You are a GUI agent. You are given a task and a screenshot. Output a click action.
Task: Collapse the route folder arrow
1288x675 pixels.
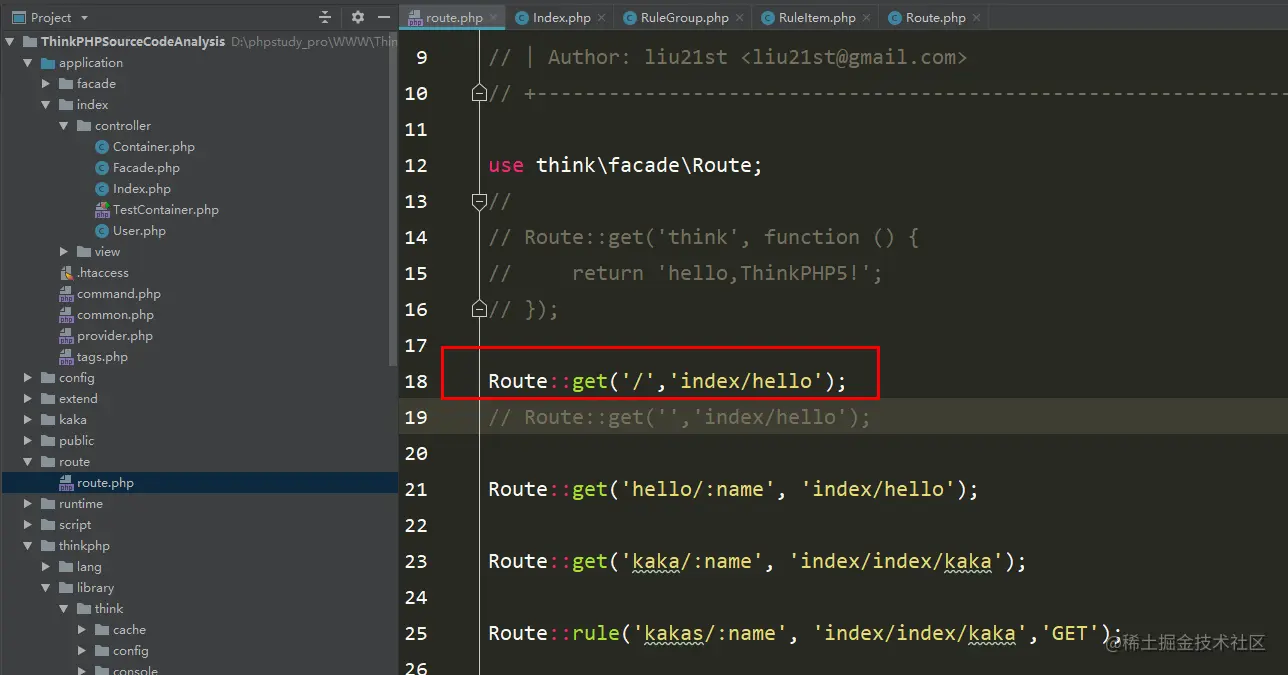[x=28, y=462]
